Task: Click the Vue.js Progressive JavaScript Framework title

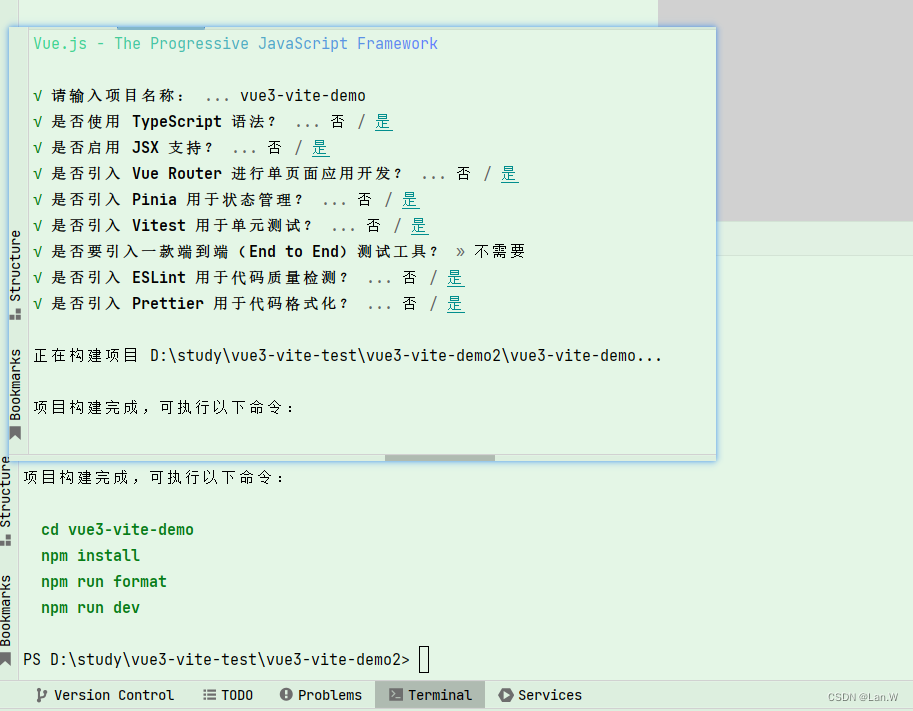Action: click(236, 43)
